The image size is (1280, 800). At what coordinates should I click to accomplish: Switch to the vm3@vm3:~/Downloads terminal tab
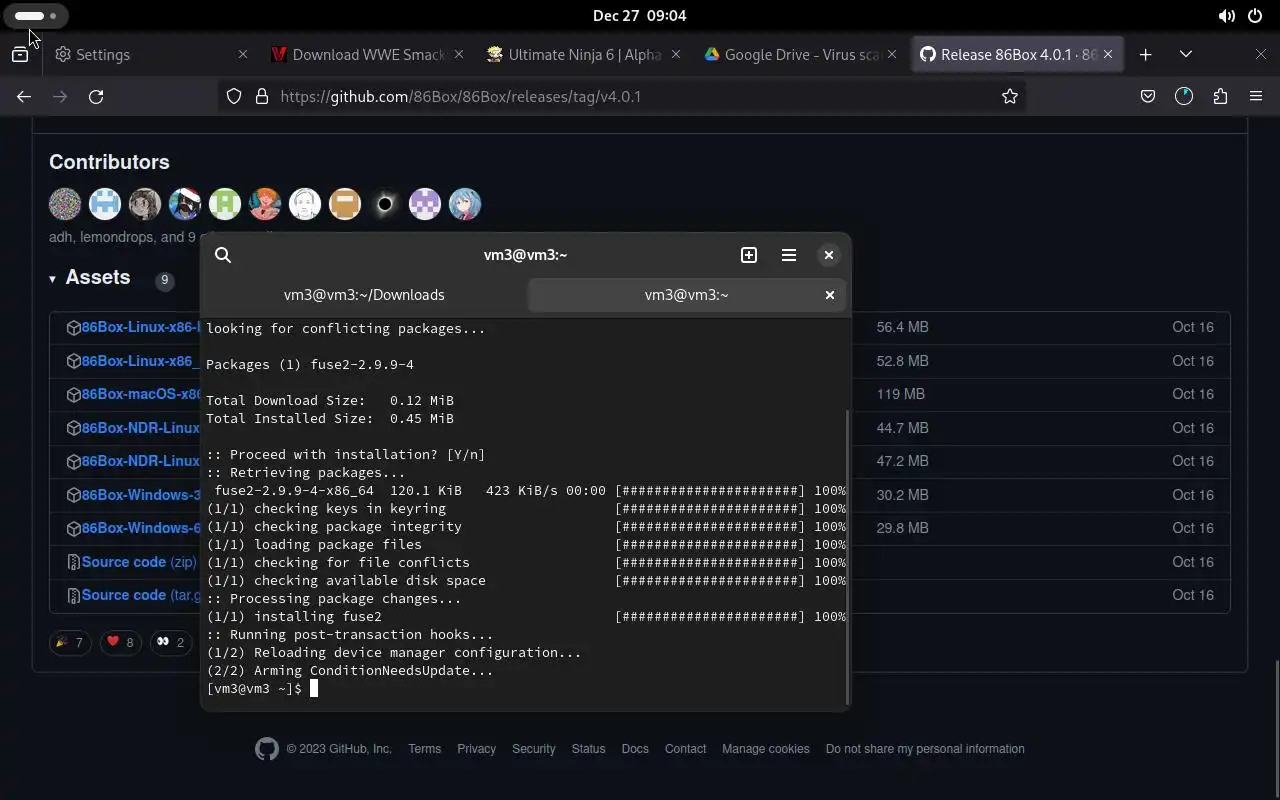(364, 295)
